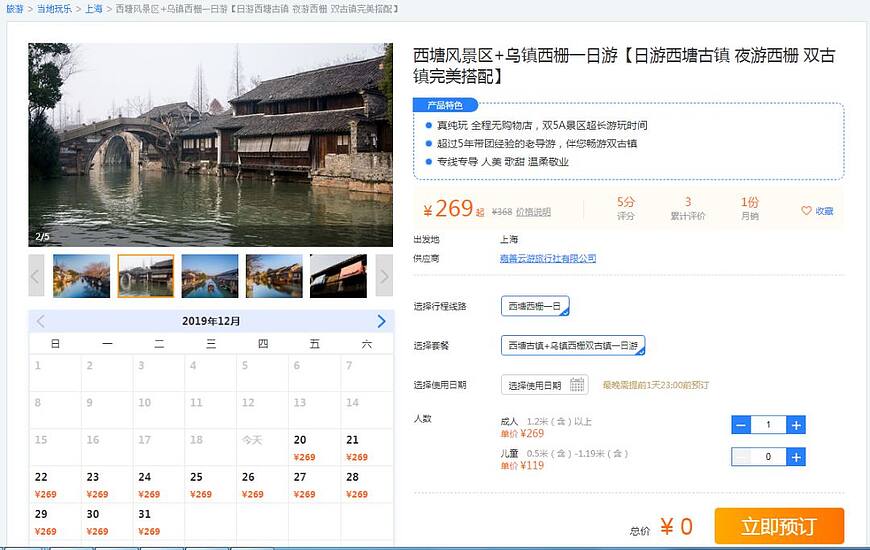Pick December 28 on the calendar
Screen dimensions: 870x550
(x=367, y=485)
